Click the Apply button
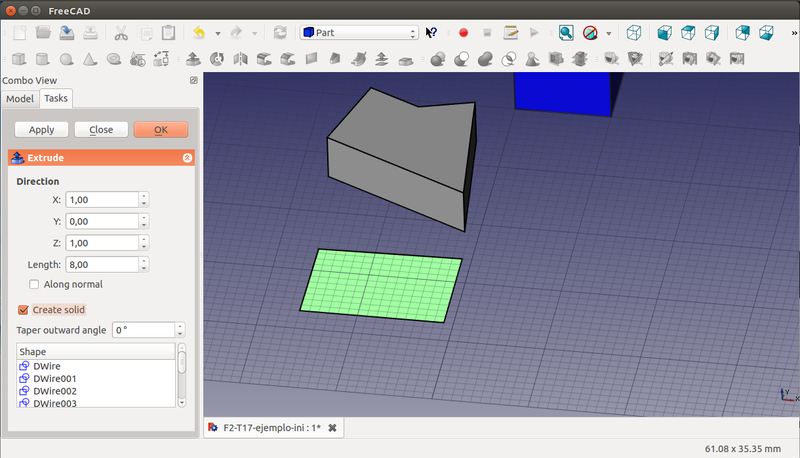 point(42,130)
